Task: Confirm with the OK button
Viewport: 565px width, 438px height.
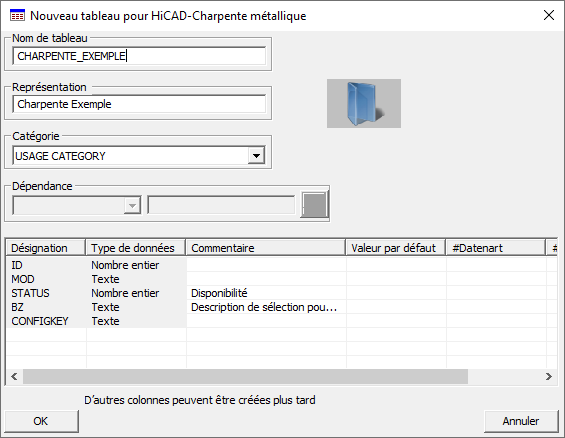Action: click(x=41, y=421)
